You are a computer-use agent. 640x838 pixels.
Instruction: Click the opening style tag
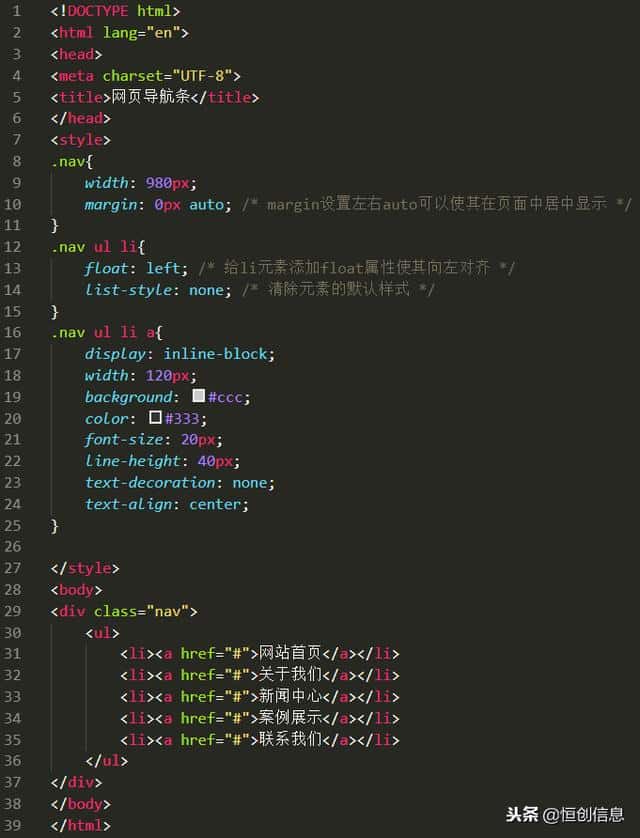[81, 140]
